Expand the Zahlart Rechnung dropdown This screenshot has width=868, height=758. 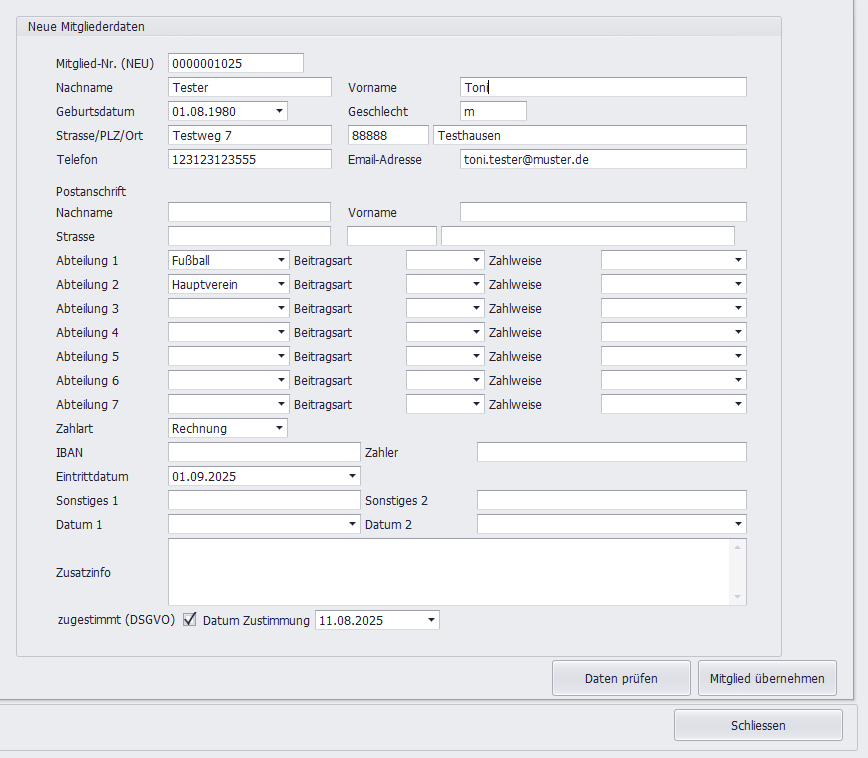tap(278, 428)
